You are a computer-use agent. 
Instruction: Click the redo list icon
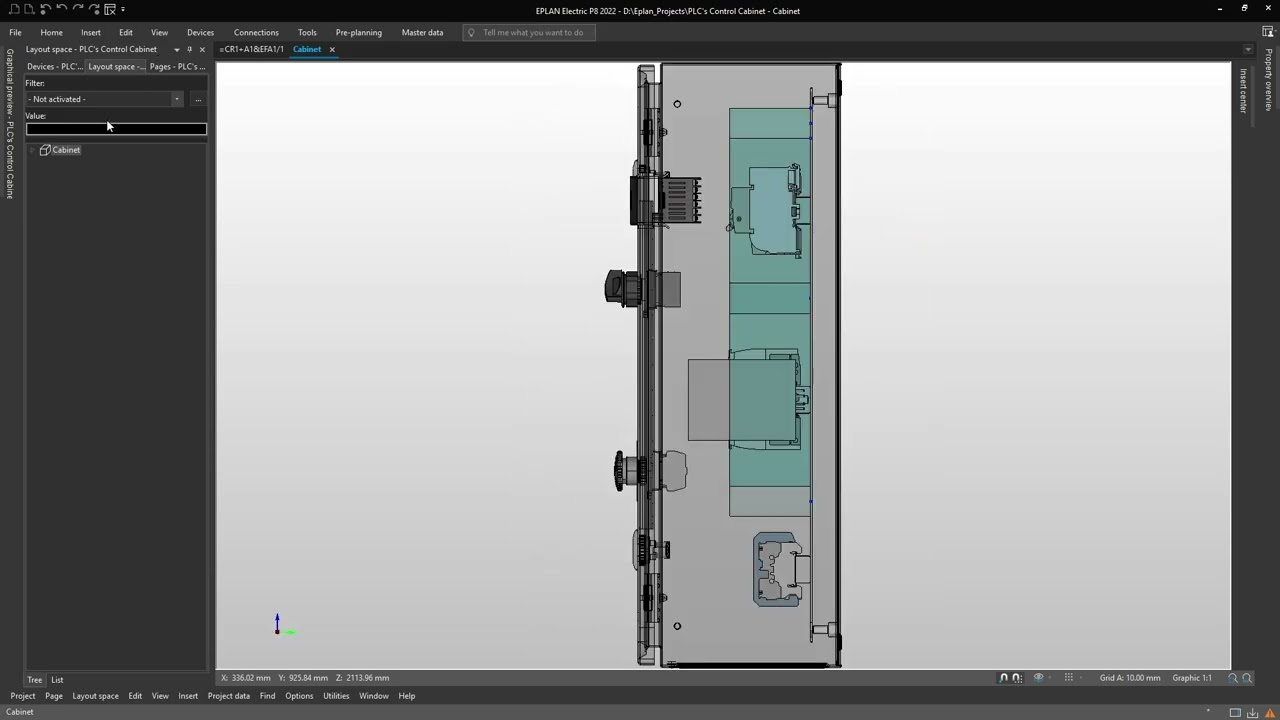point(94,9)
